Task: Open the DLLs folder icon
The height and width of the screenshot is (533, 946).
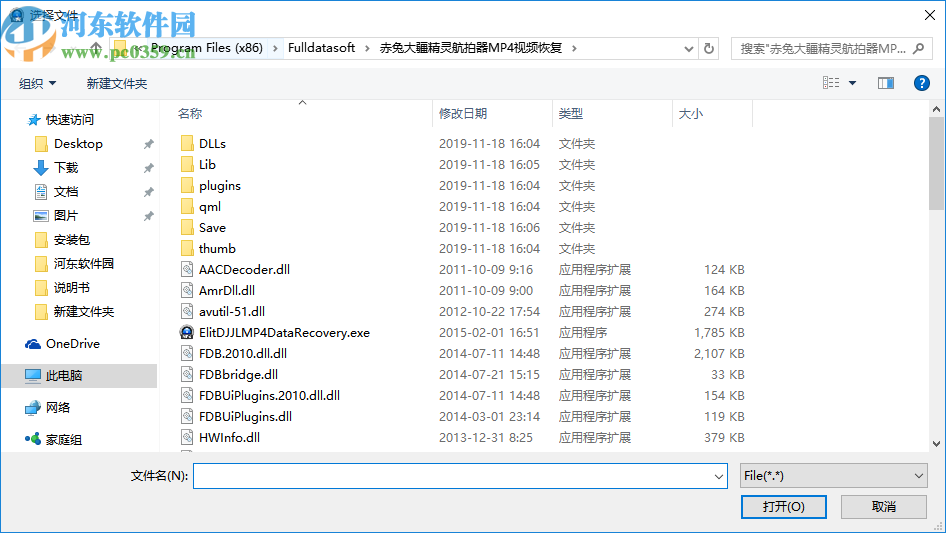Action: pyautogui.click(x=187, y=144)
